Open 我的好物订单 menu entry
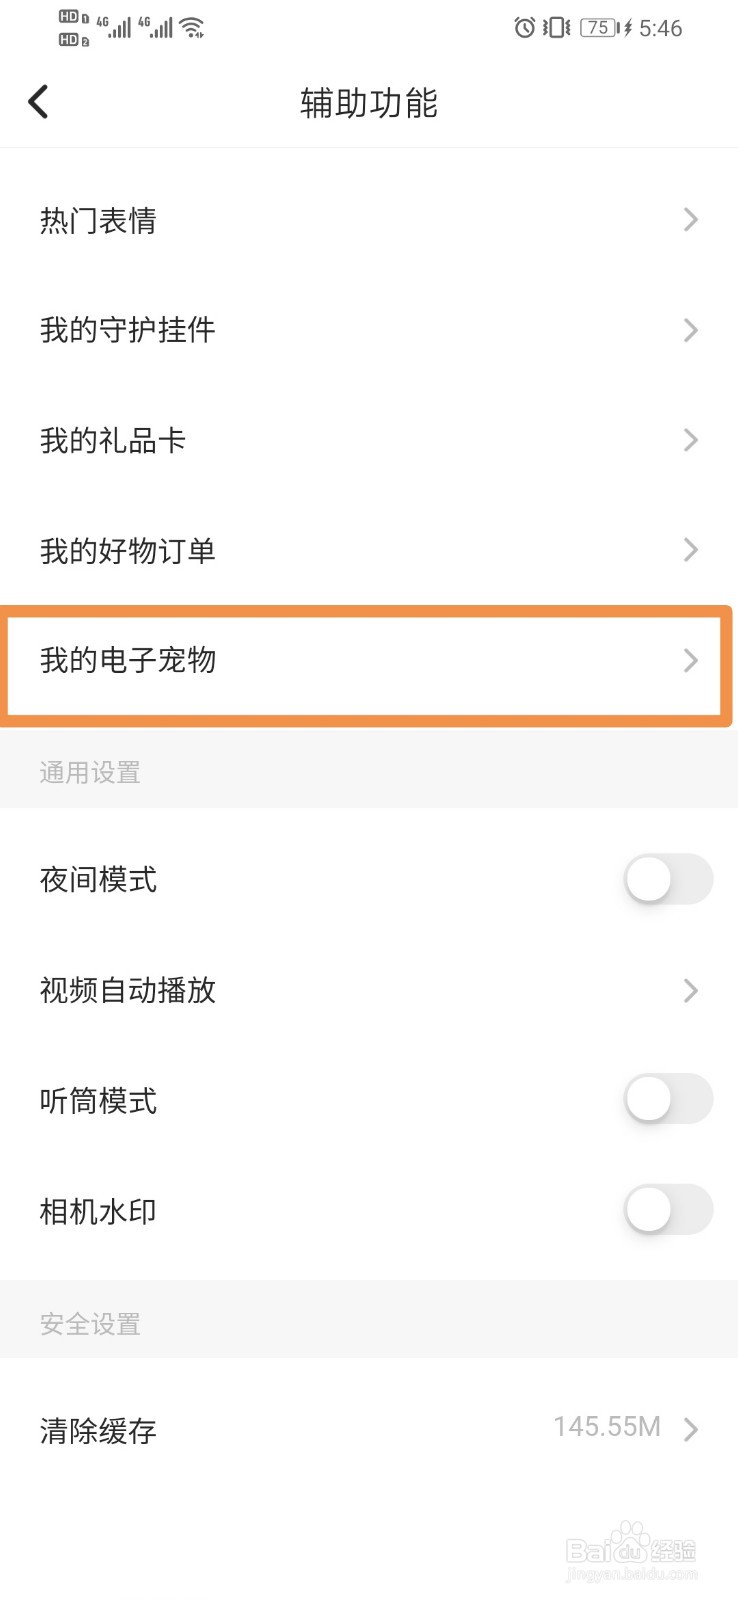 [x=128, y=550]
